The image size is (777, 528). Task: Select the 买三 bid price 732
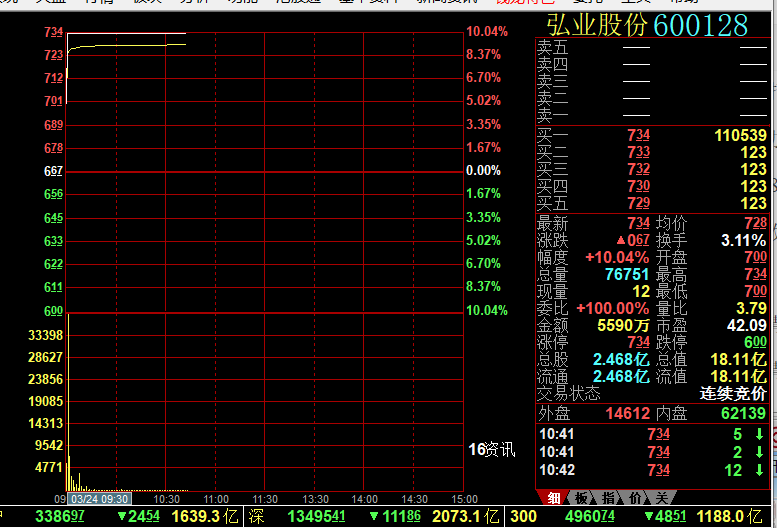coord(638,169)
